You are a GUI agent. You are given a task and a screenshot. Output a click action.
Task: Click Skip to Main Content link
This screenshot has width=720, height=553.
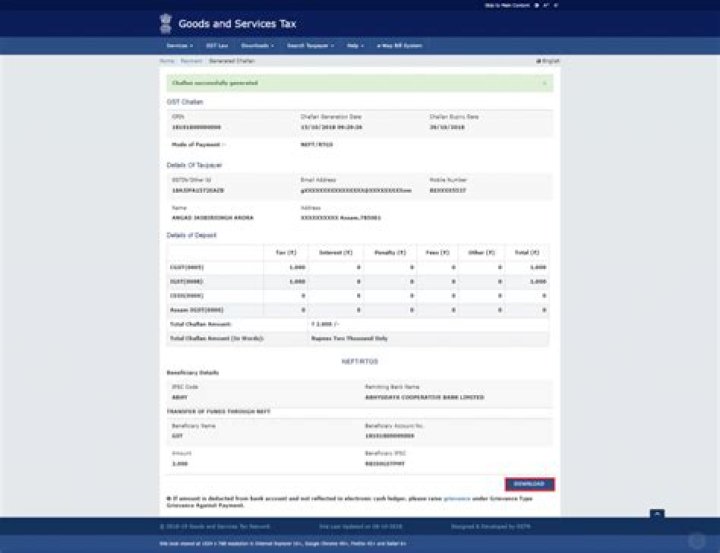coord(505,5)
